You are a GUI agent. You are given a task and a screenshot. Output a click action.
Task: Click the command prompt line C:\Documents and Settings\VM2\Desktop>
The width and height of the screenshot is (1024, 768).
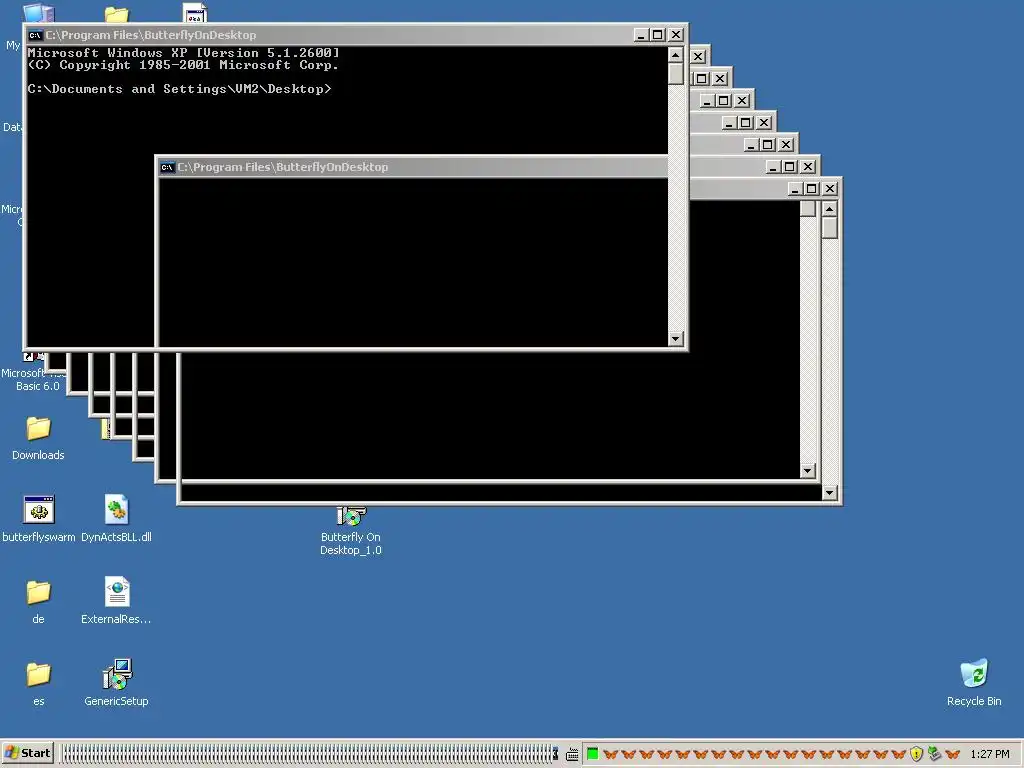179,89
